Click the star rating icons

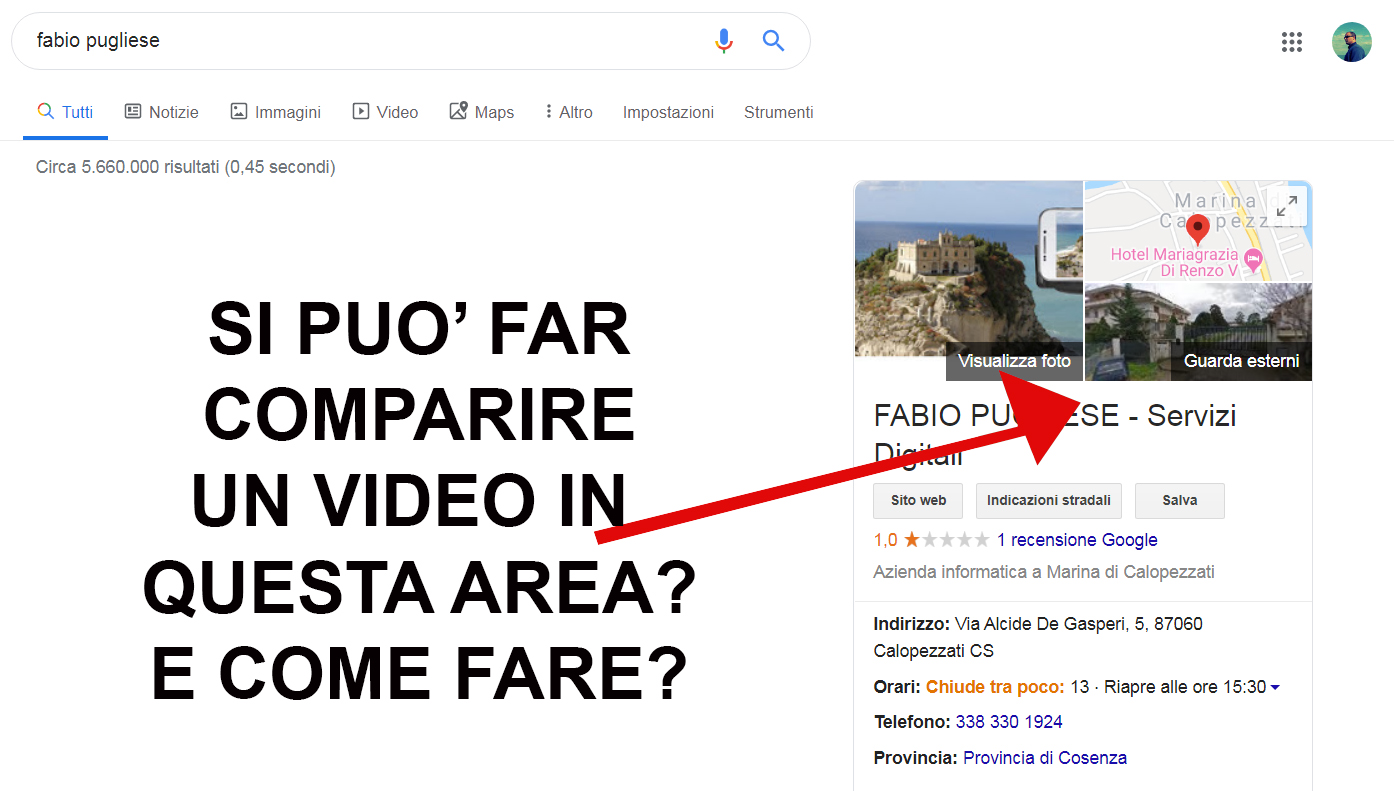946,540
